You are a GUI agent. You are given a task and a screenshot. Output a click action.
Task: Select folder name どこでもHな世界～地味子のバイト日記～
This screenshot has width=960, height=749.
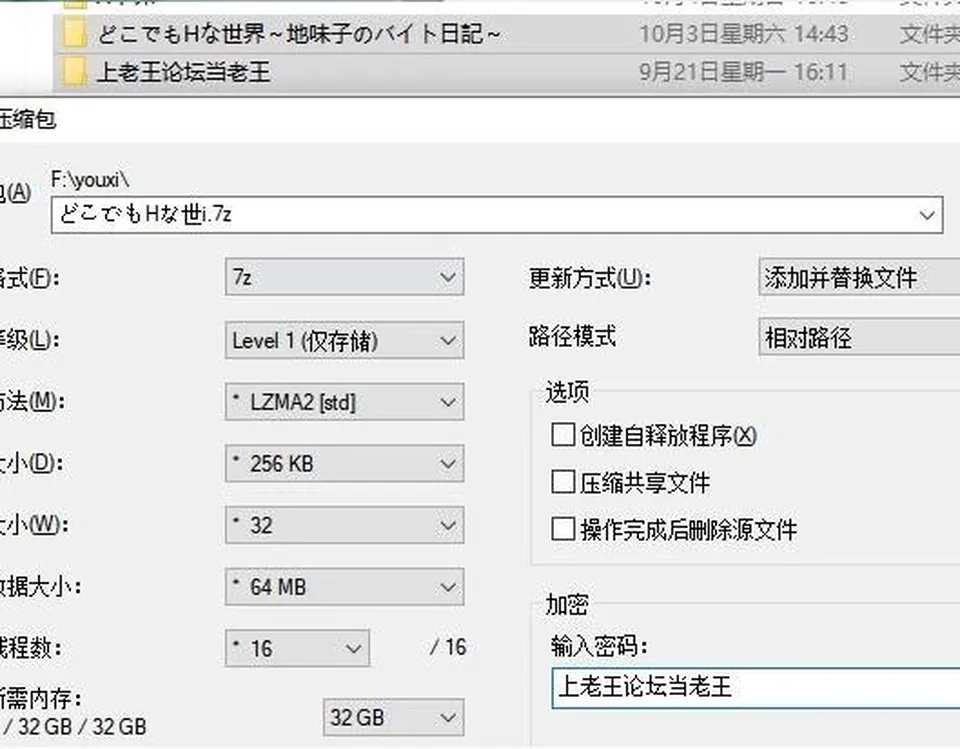(299, 34)
